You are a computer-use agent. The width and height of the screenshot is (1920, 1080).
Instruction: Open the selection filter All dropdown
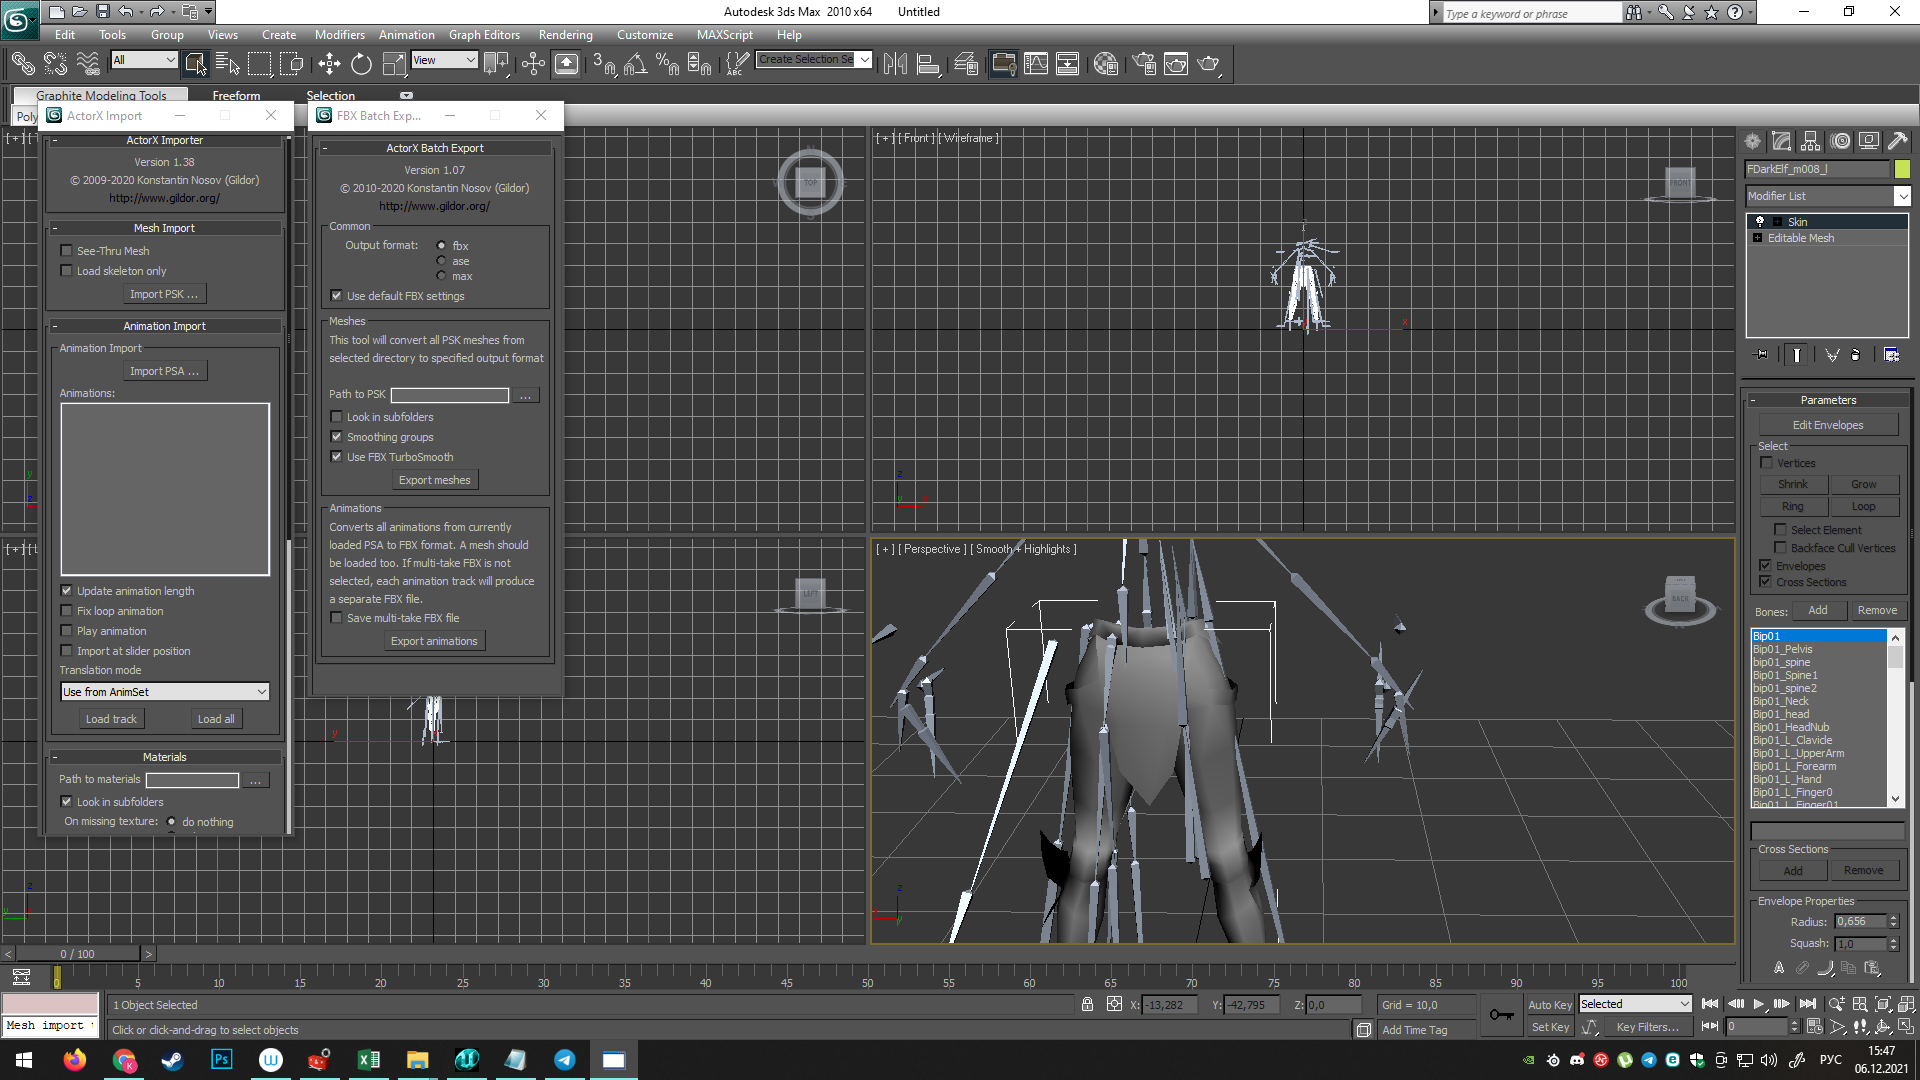[x=144, y=60]
